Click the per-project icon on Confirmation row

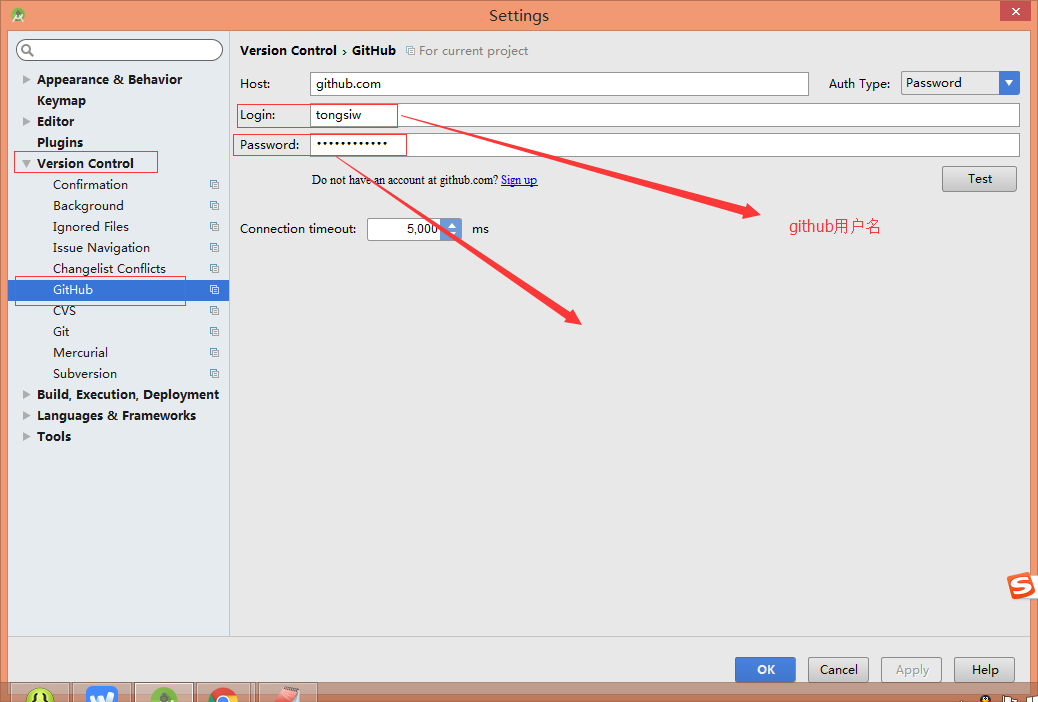point(214,185)
